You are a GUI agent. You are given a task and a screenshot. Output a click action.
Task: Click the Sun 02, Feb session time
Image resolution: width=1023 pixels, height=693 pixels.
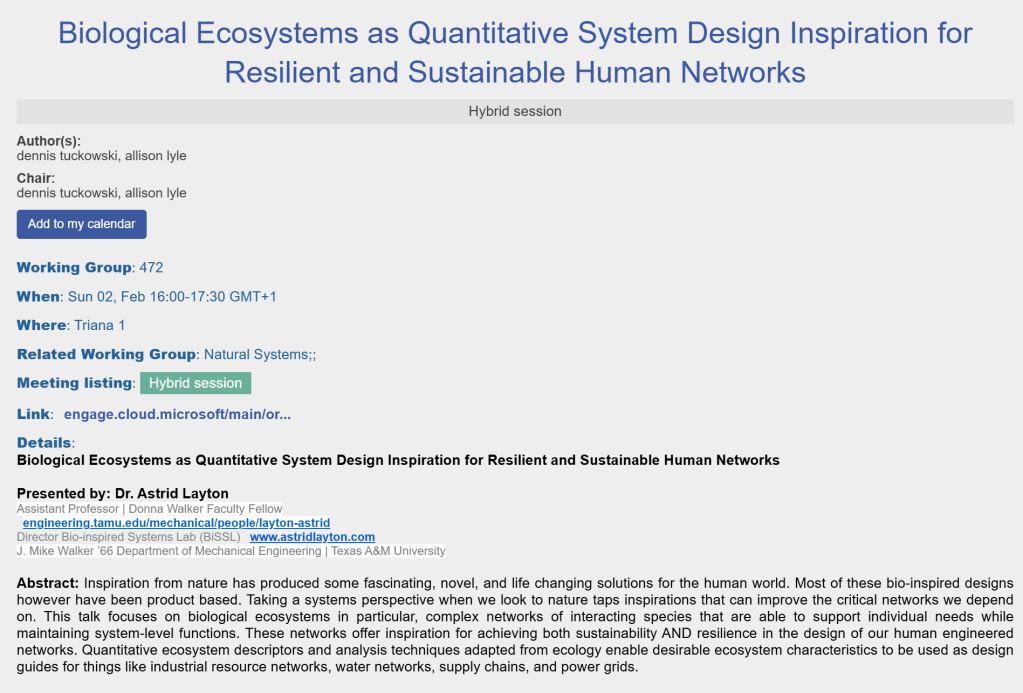pos(171,296)
